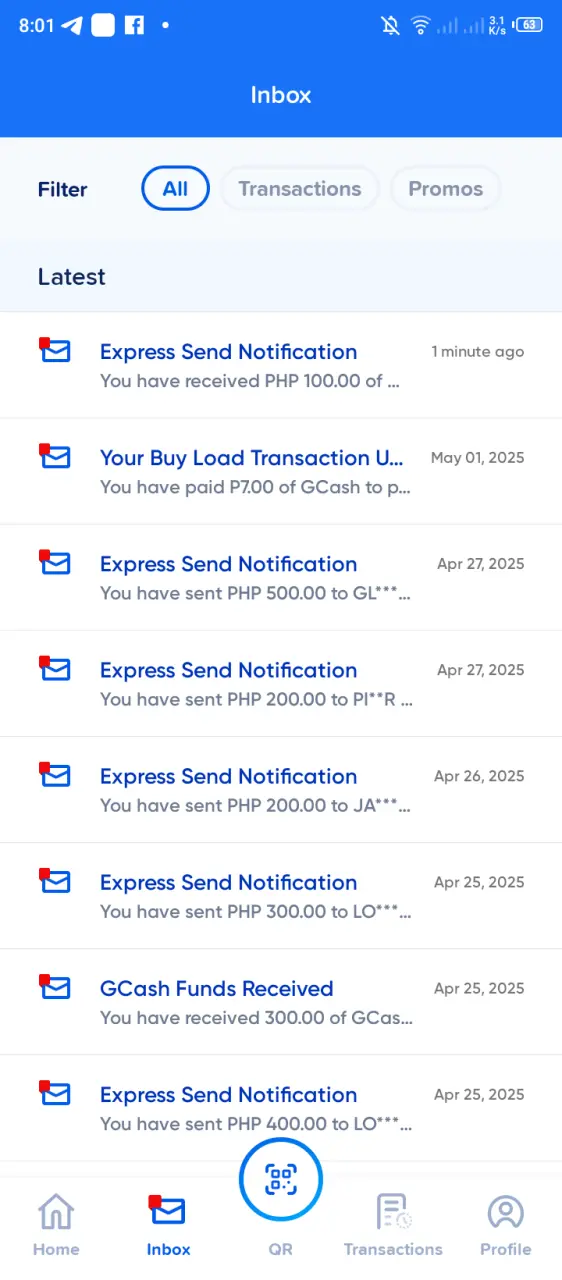Image resolution: width=562 pixels, height=1280 pixels.
Task: Go to Home in bottom navigation
Action: (x=56, y=1225)
